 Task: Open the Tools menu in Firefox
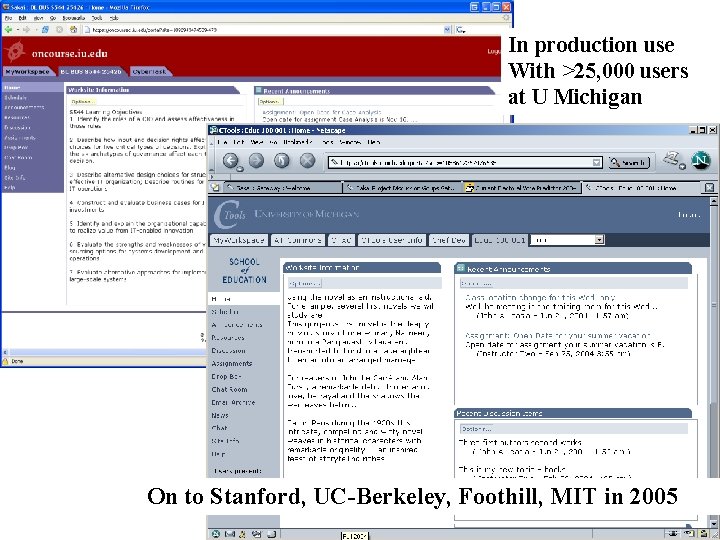(97, 18)
